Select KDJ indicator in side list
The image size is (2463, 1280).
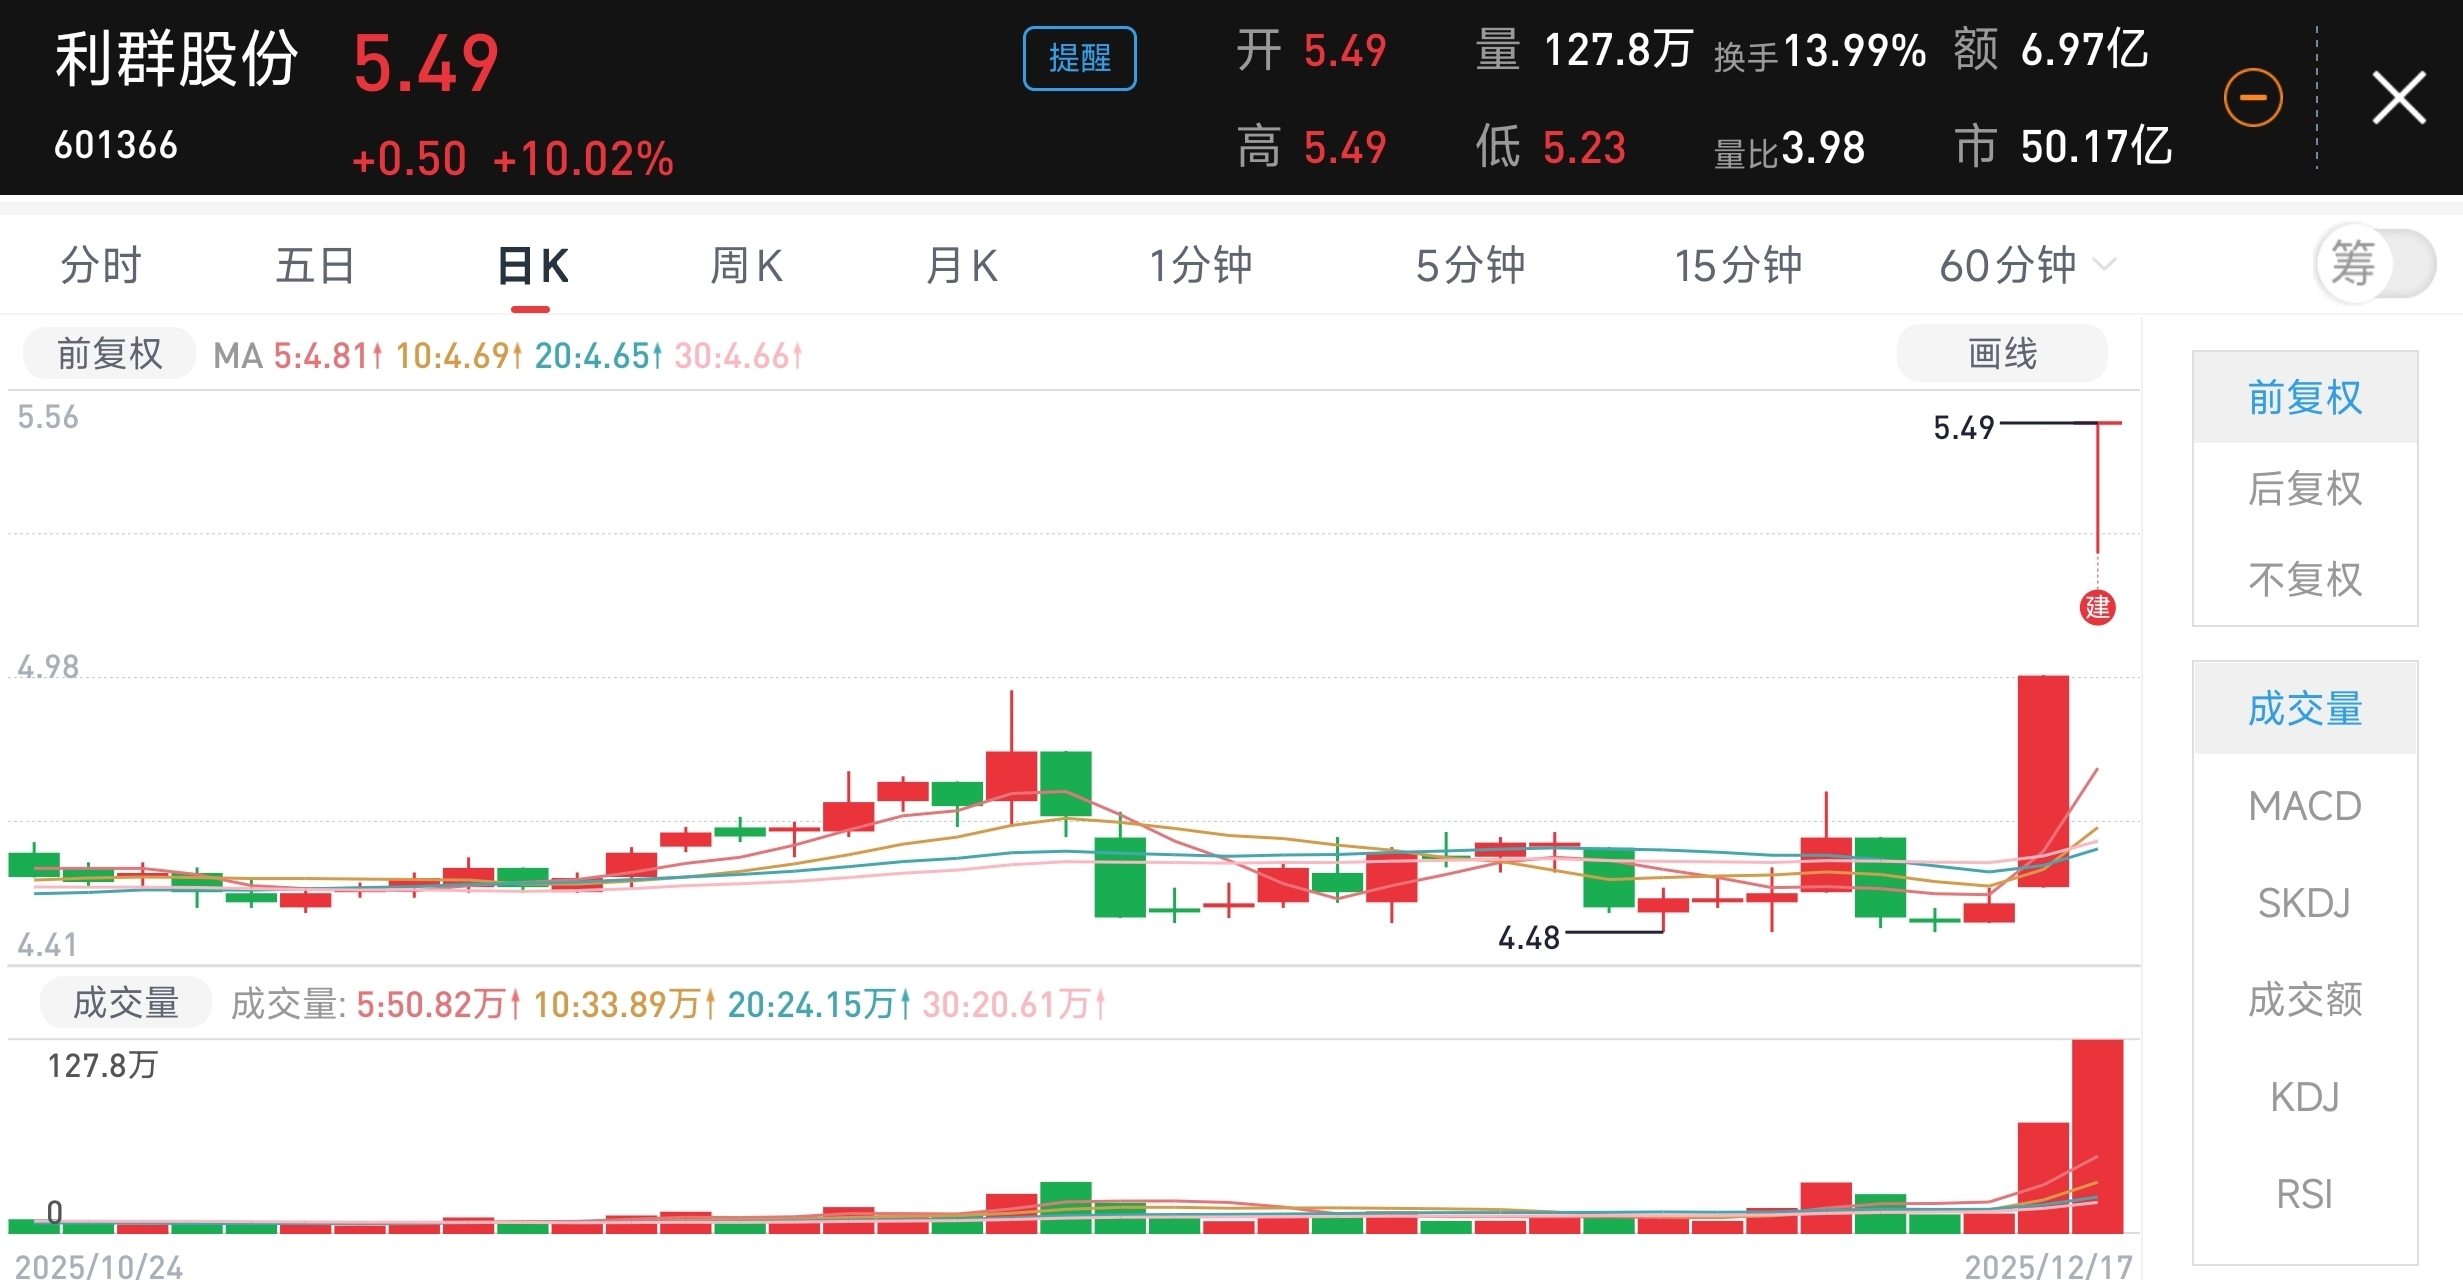pos(2304,1097)
